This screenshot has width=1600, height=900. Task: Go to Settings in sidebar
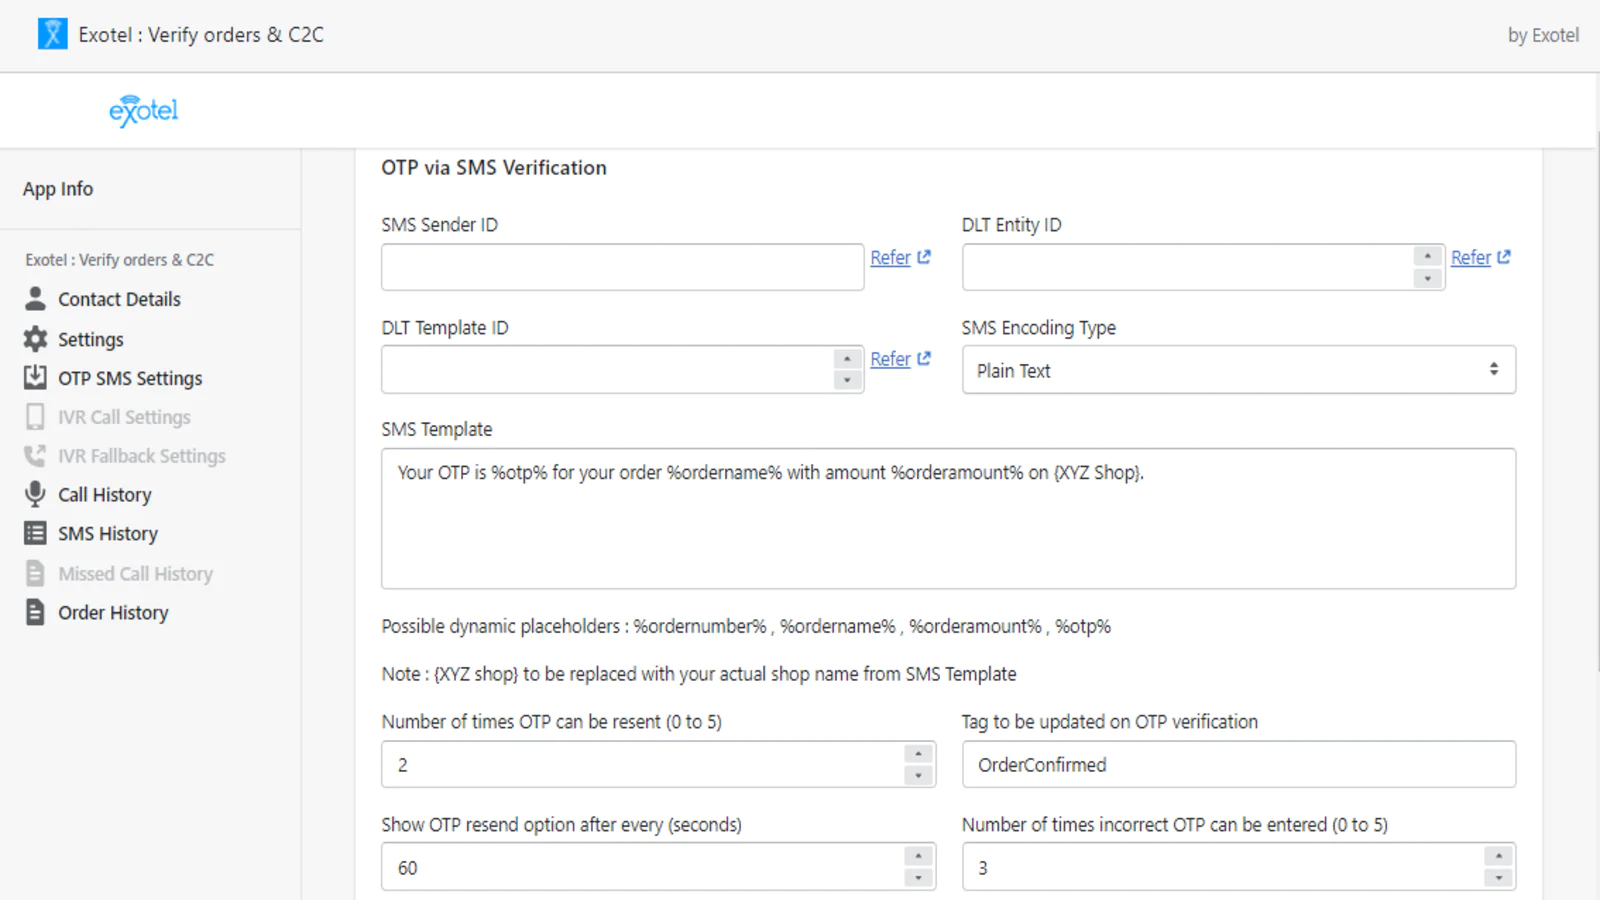pos(91,339)
